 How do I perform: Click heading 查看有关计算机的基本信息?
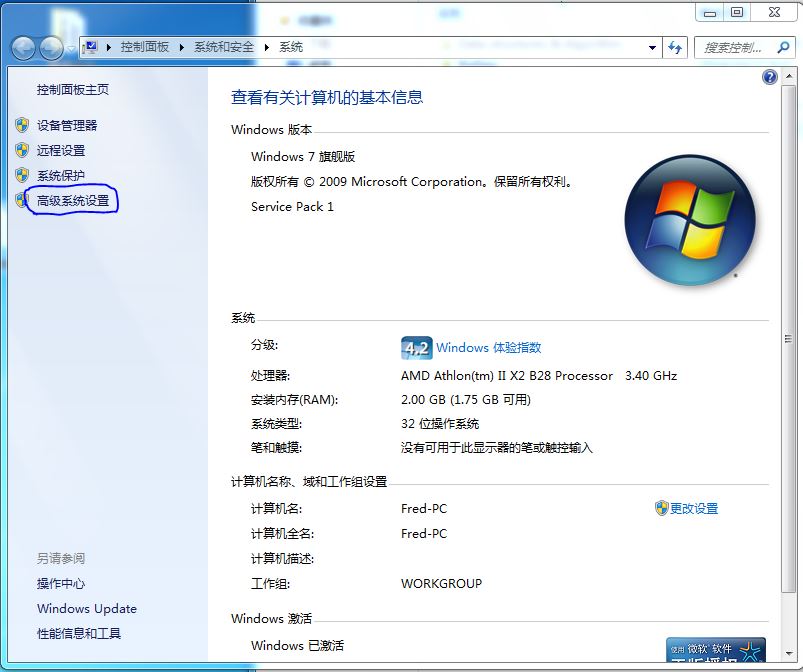coord(327,97)
